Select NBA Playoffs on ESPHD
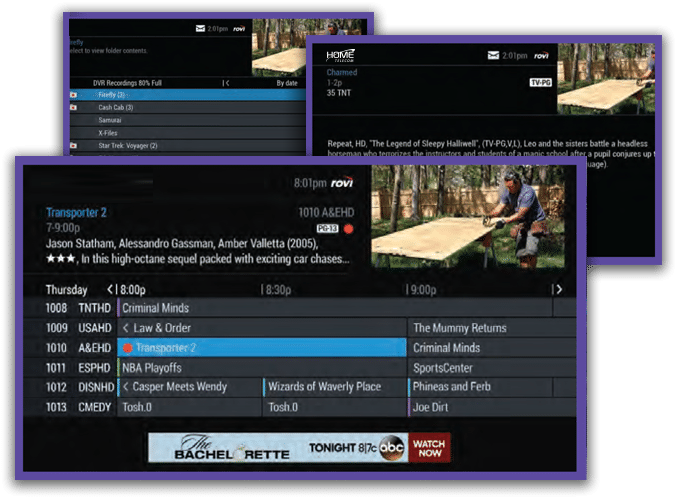 pyautogui.click(x=262, y=368)
